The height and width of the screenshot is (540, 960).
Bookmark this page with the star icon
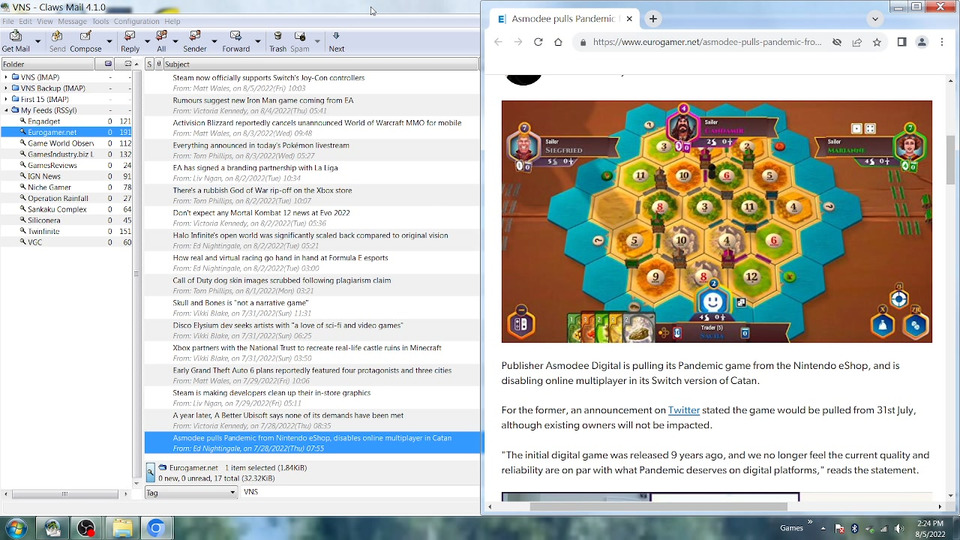(x=877, y=42)
